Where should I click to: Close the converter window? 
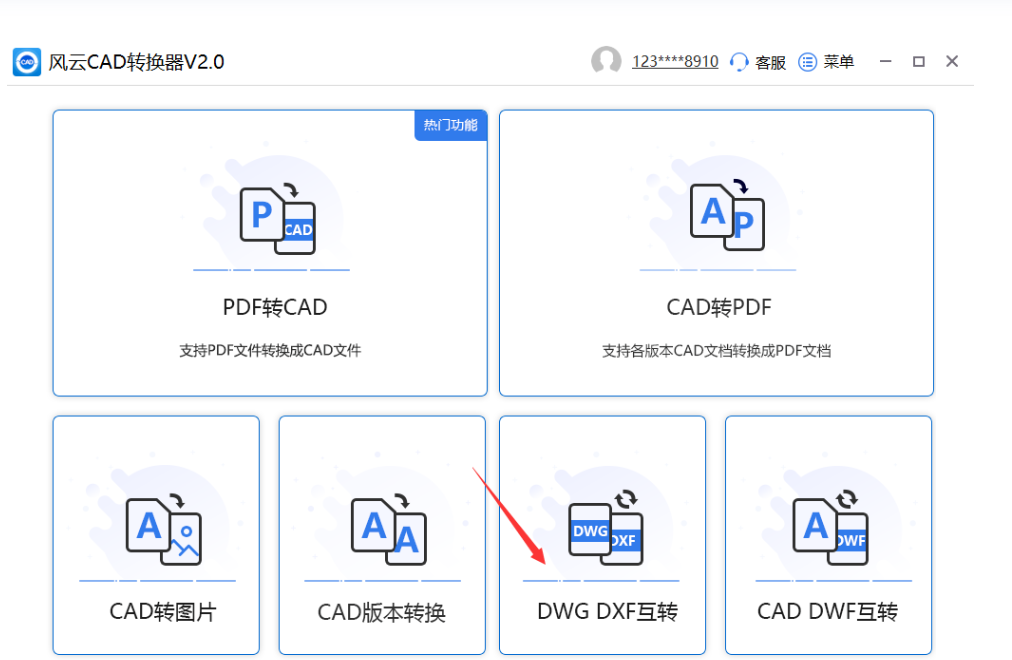point(952,61)
